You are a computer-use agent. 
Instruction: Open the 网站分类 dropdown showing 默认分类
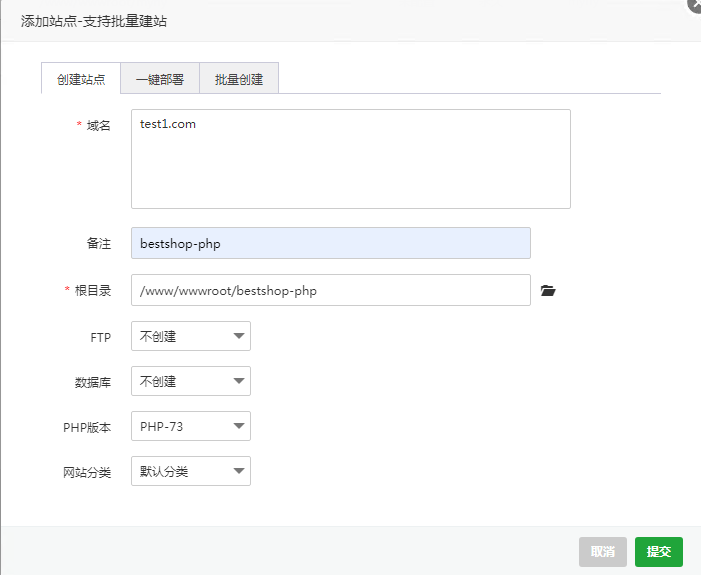tap(190, 471)
